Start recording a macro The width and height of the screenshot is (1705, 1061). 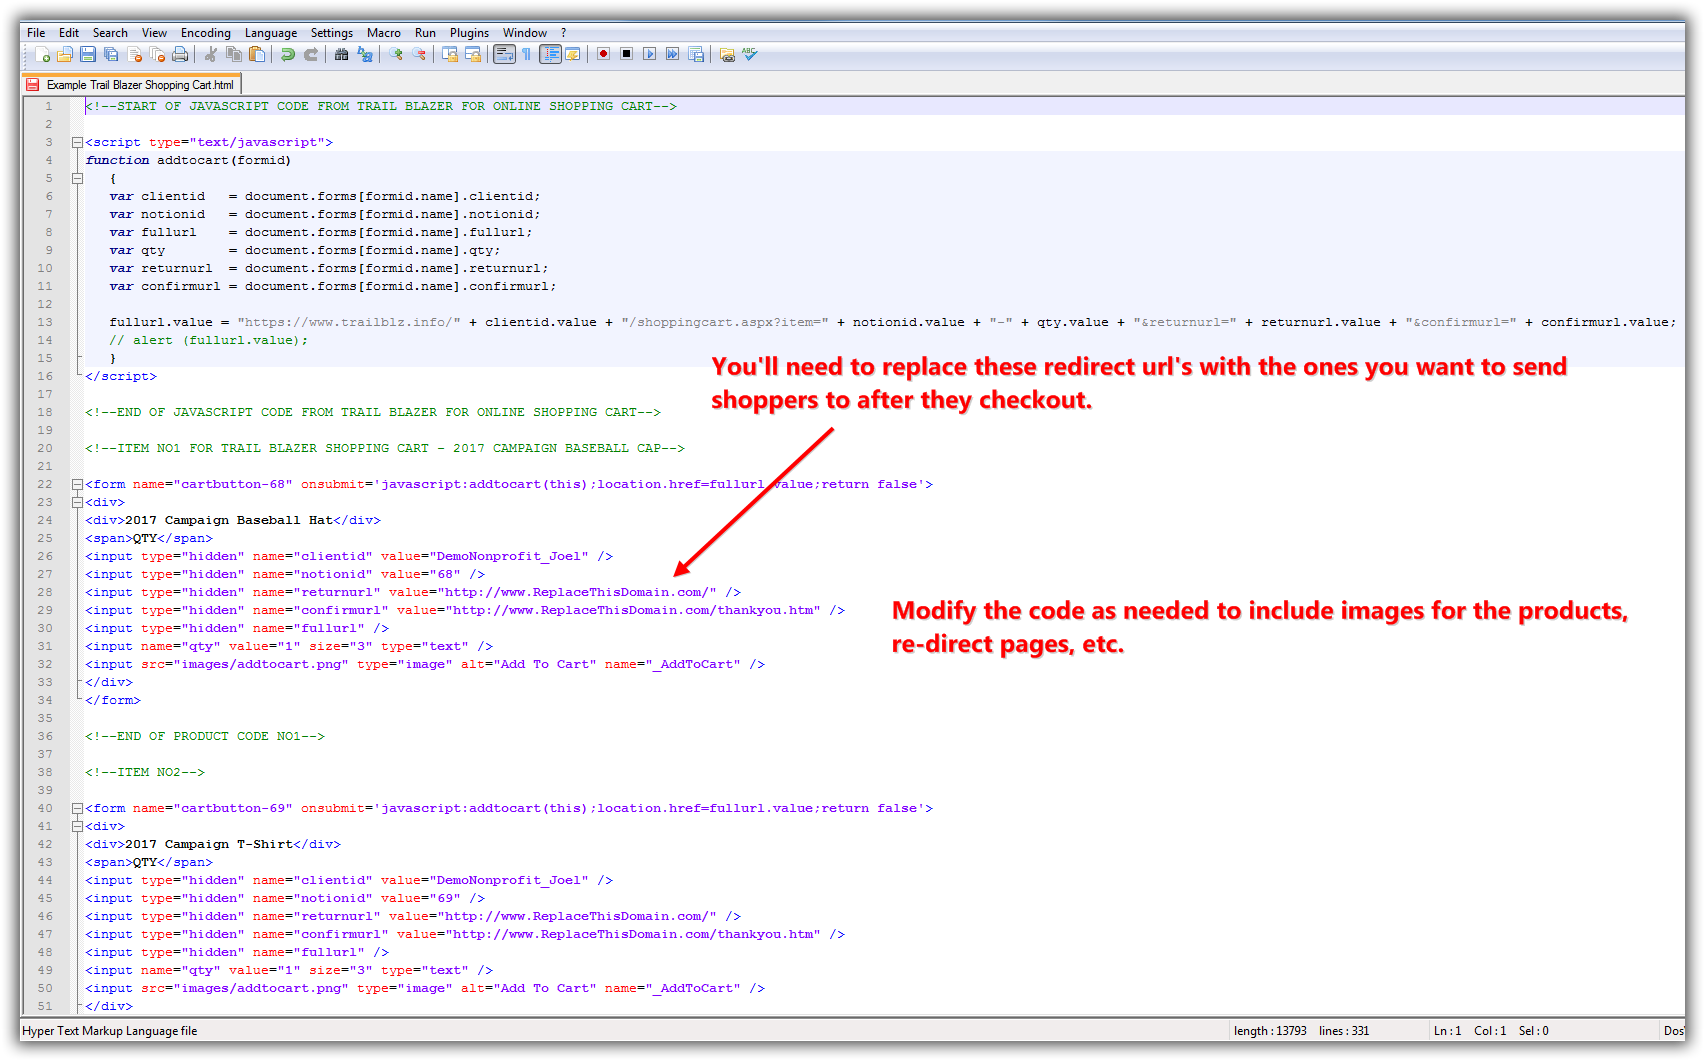603,55
